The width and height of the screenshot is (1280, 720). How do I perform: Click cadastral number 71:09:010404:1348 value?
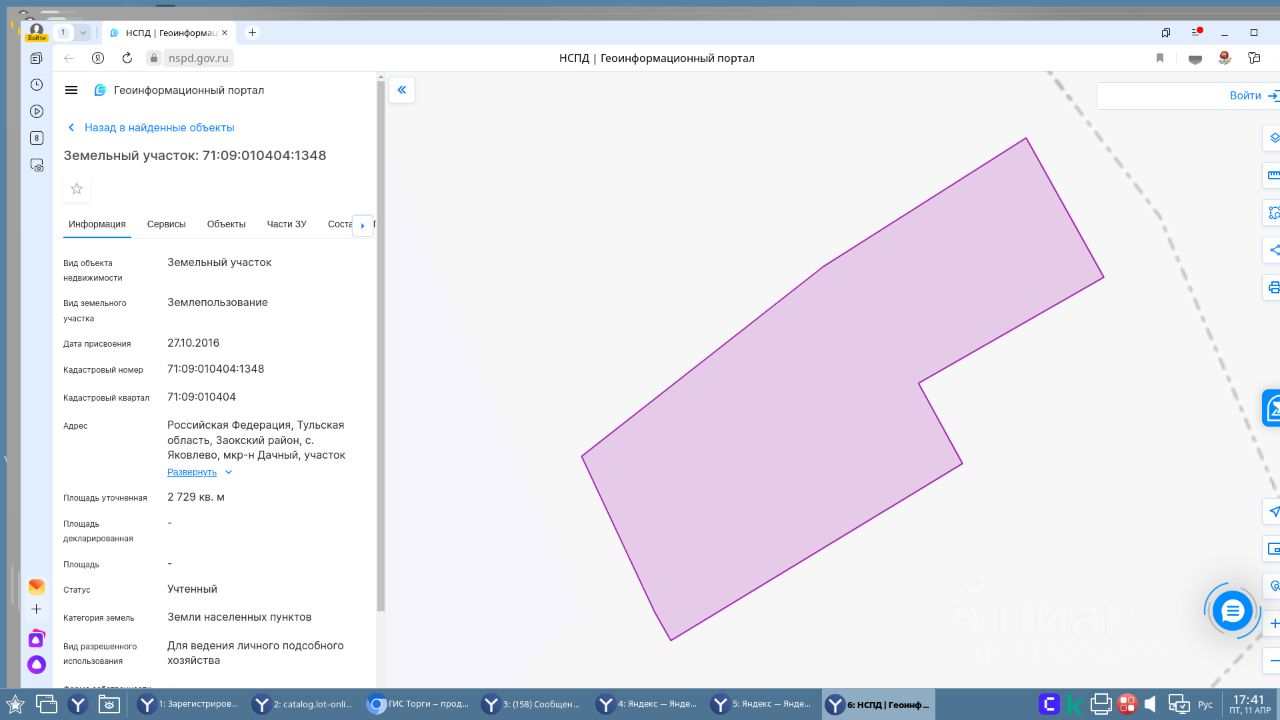(x=216, y=369)
